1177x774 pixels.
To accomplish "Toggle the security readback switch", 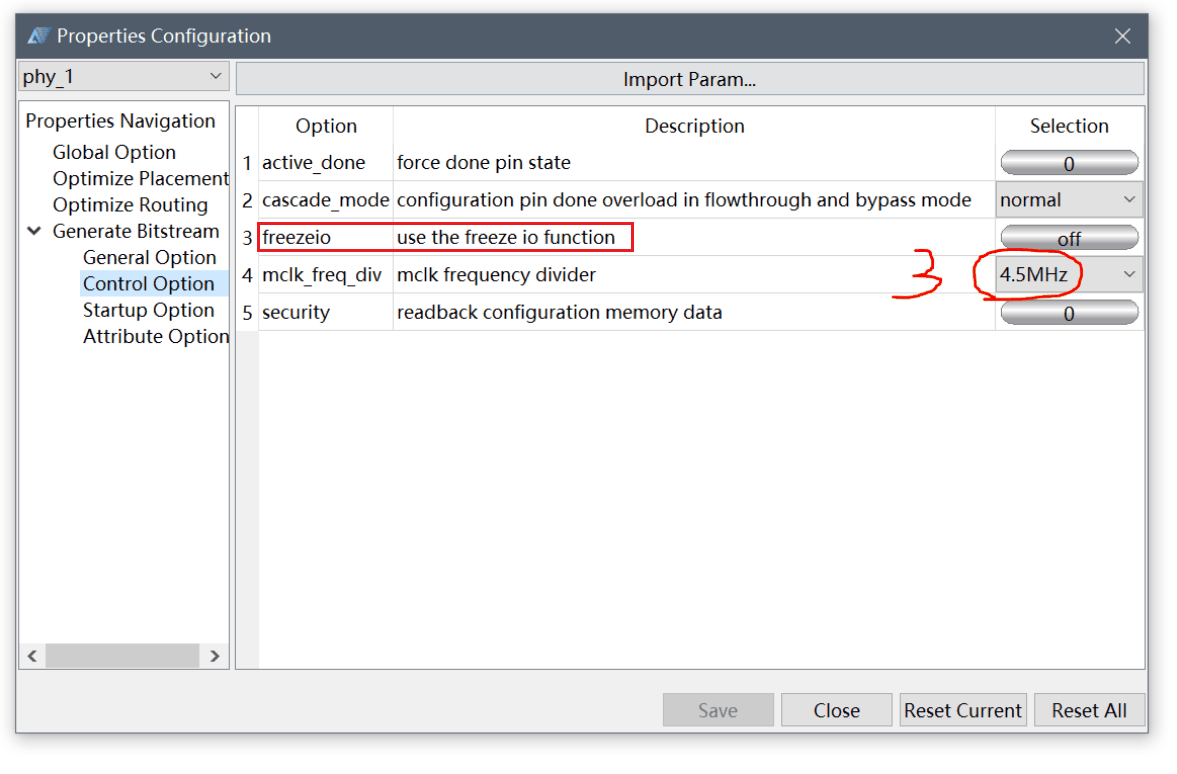I will tap(1069, 313).
